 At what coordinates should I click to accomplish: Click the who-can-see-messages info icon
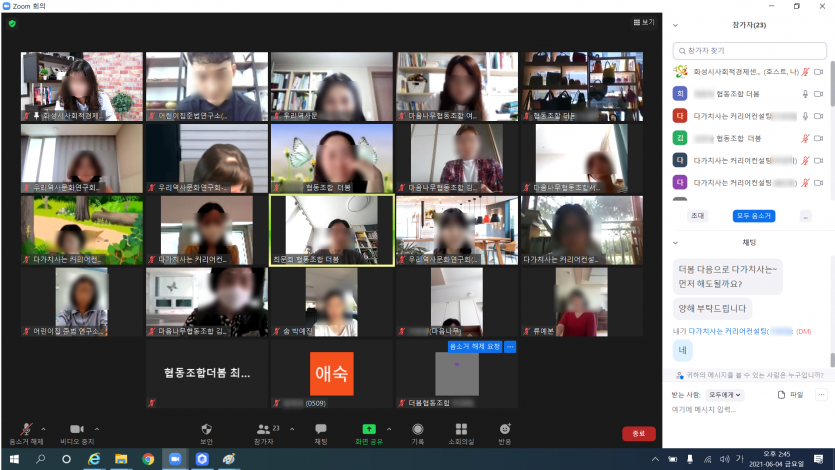pos(680,375)
